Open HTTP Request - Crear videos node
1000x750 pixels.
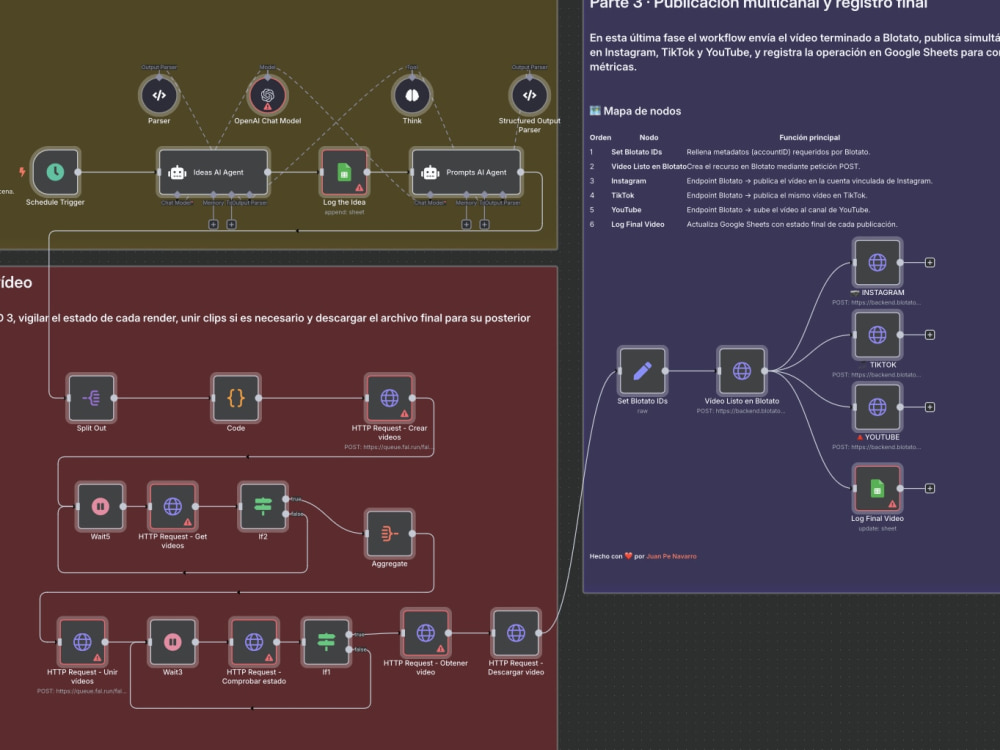(x=390, y=398)
